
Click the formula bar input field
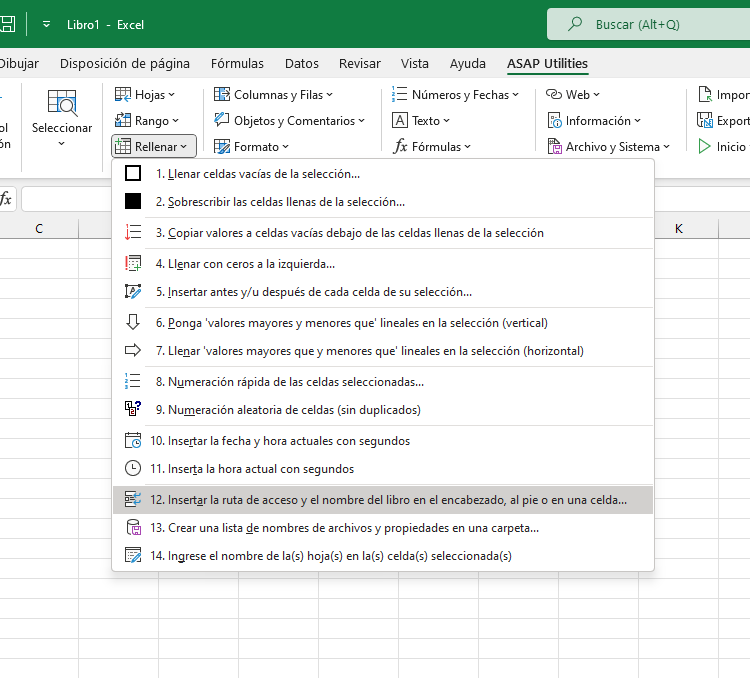coord(66,199)
